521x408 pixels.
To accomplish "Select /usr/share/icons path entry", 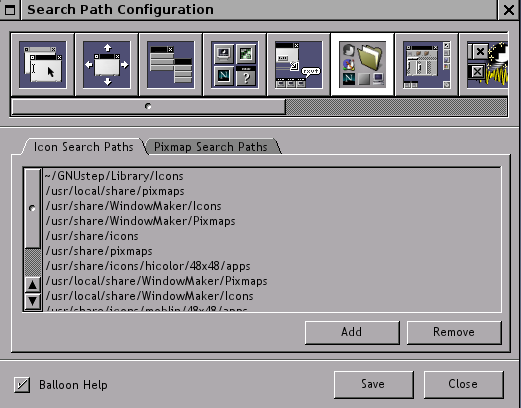I will [x=272, y=236].
